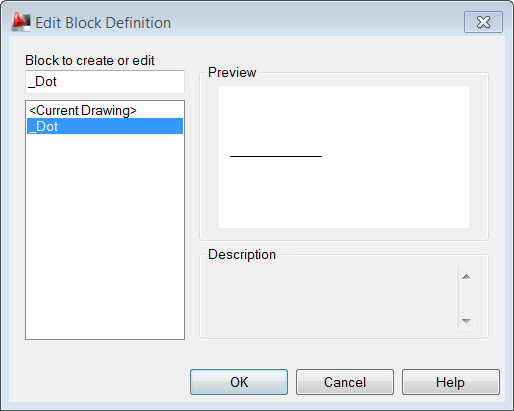Image resolution: width=514 pixels, height=411 pixels.
Task: Click empty space inside the block list
Action: pos(105,237)
